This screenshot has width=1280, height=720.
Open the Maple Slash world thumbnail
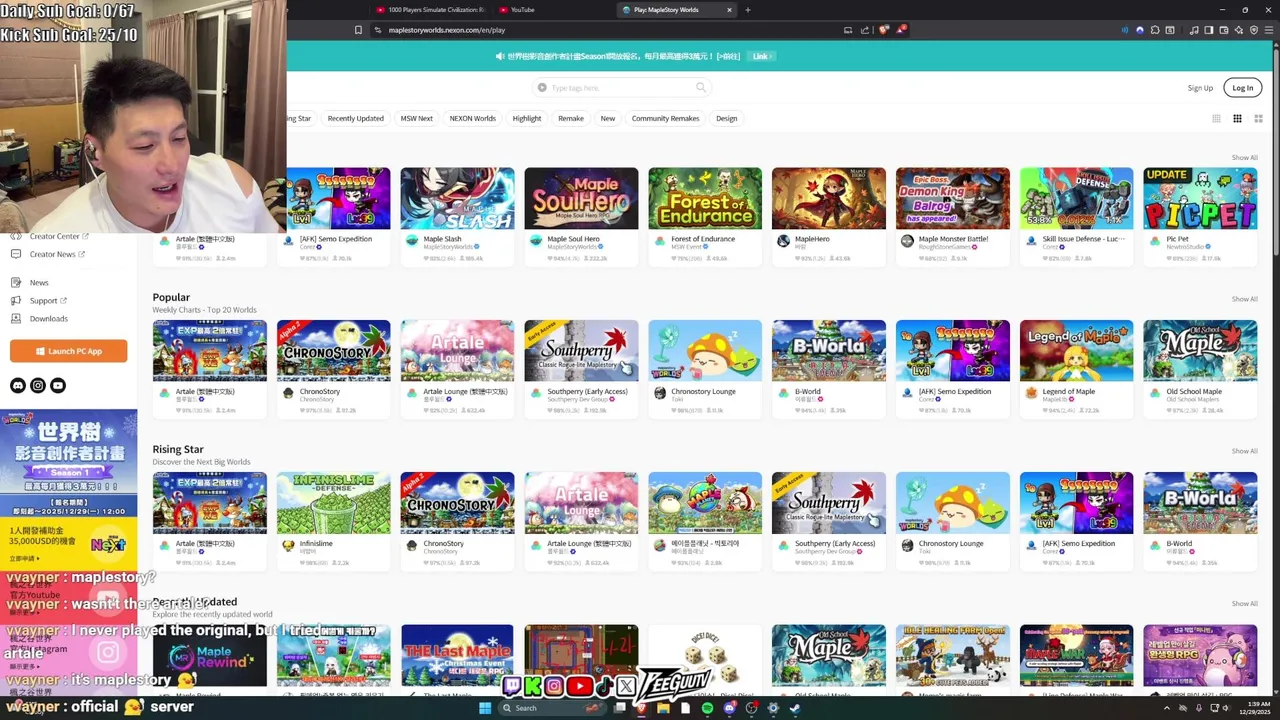(x=457, y=198)
